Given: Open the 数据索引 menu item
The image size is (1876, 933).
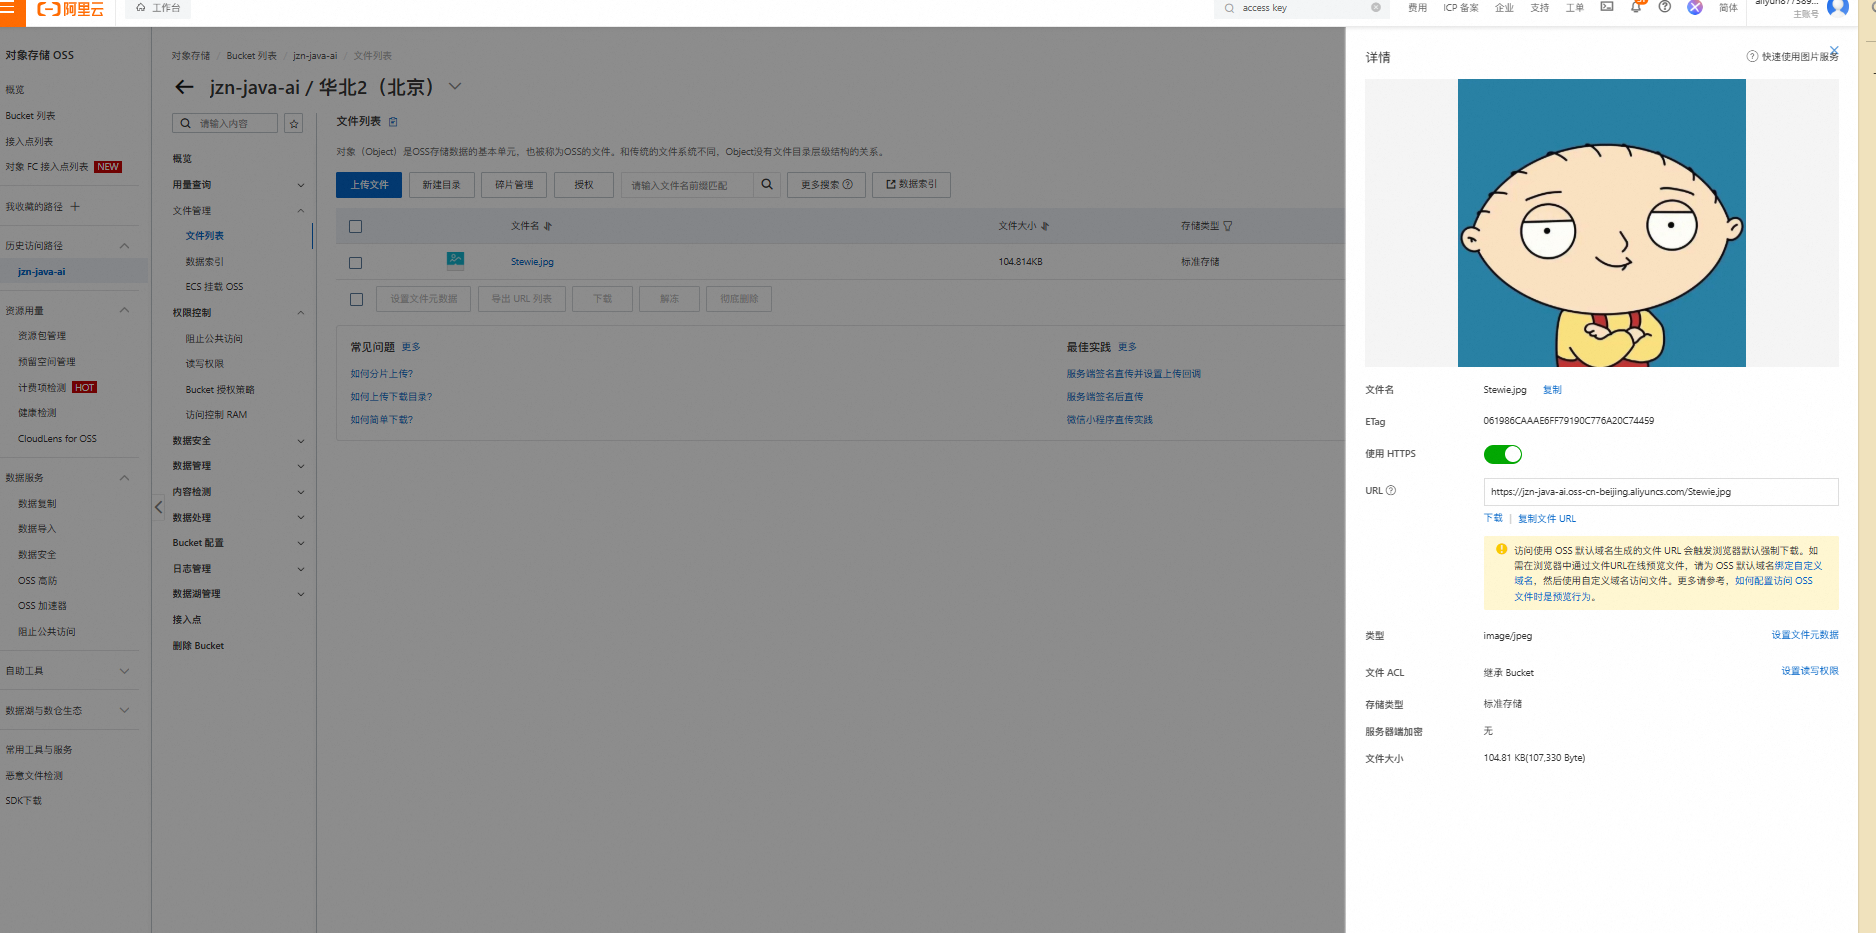Looking at the screenshot, I should point(205,262).
